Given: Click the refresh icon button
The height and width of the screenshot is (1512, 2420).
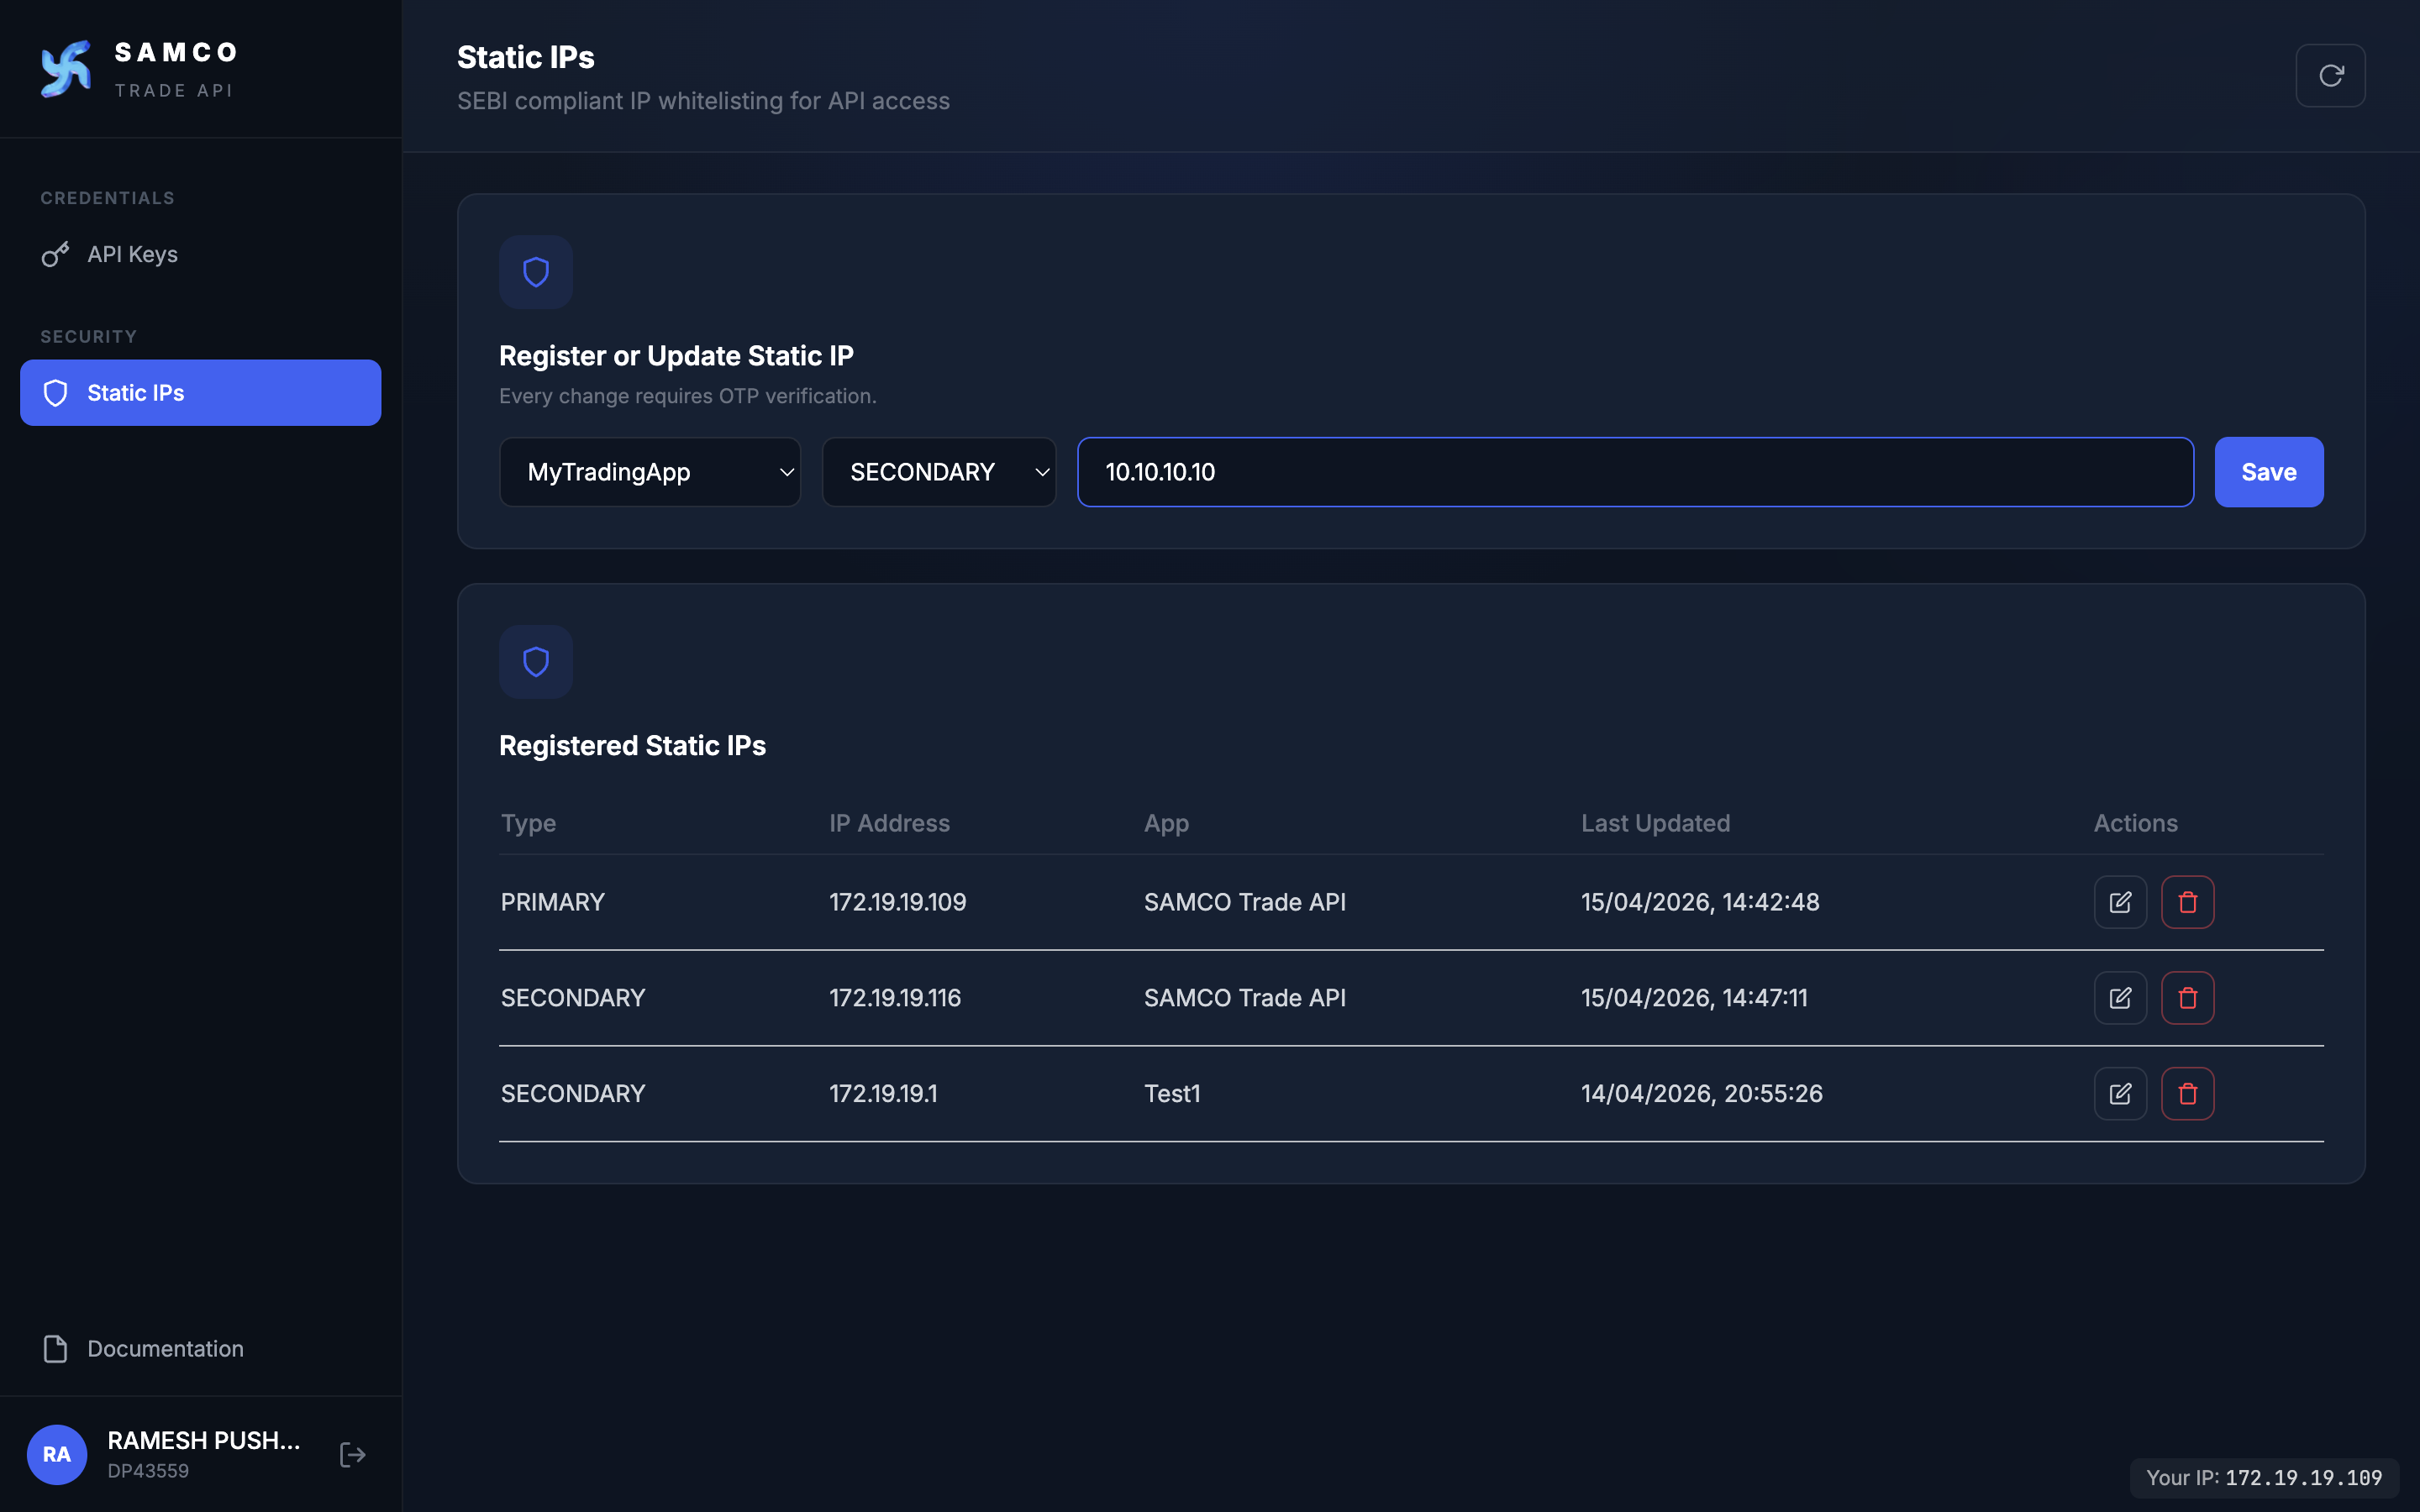Looking at the screenshot, I should pos(2330,75).
